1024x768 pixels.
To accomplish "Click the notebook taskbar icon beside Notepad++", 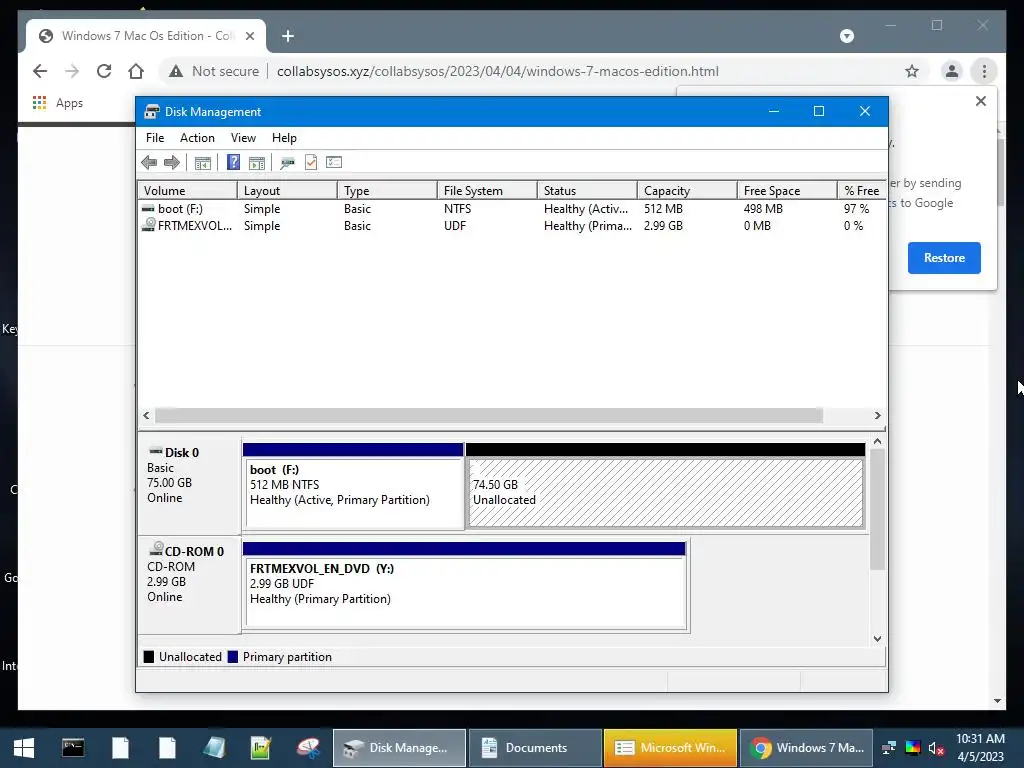I will 214,748.
